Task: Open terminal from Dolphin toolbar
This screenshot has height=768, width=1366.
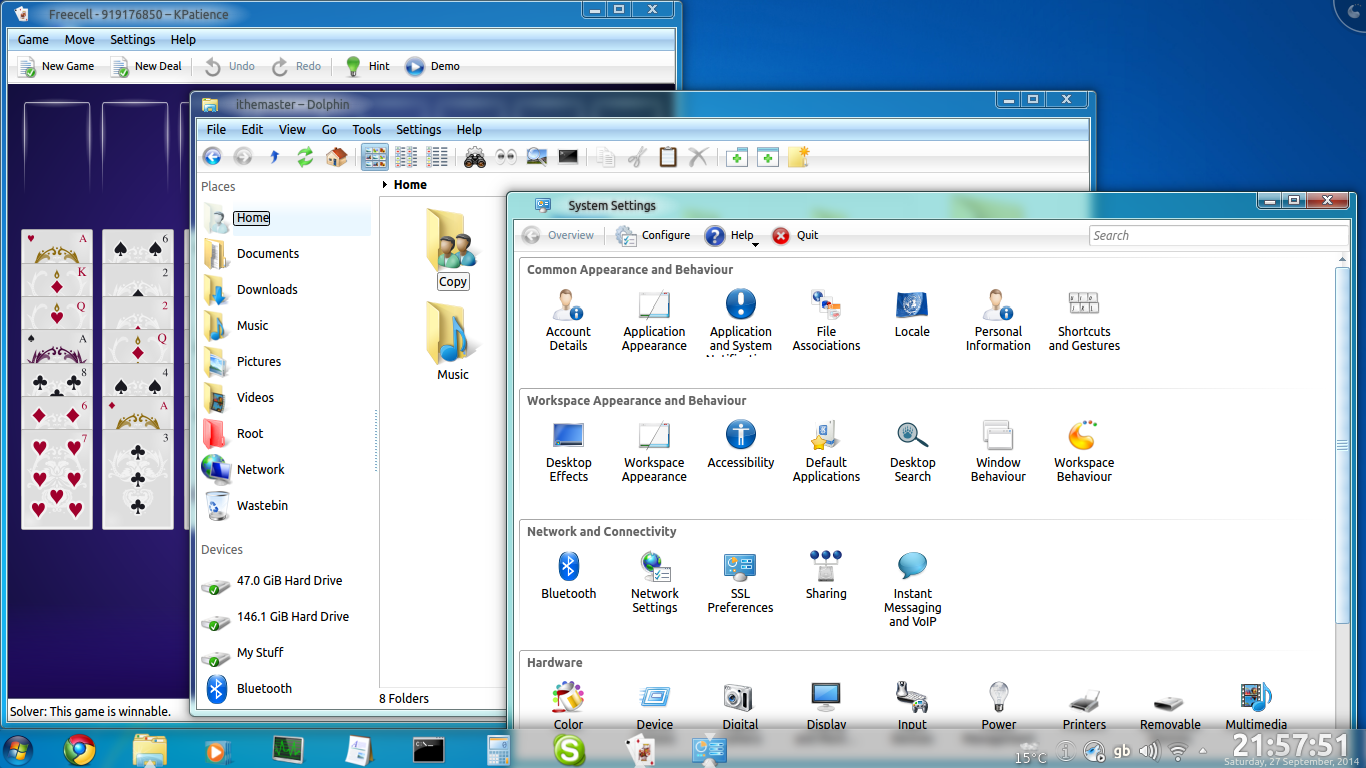Action: (568, 156)
